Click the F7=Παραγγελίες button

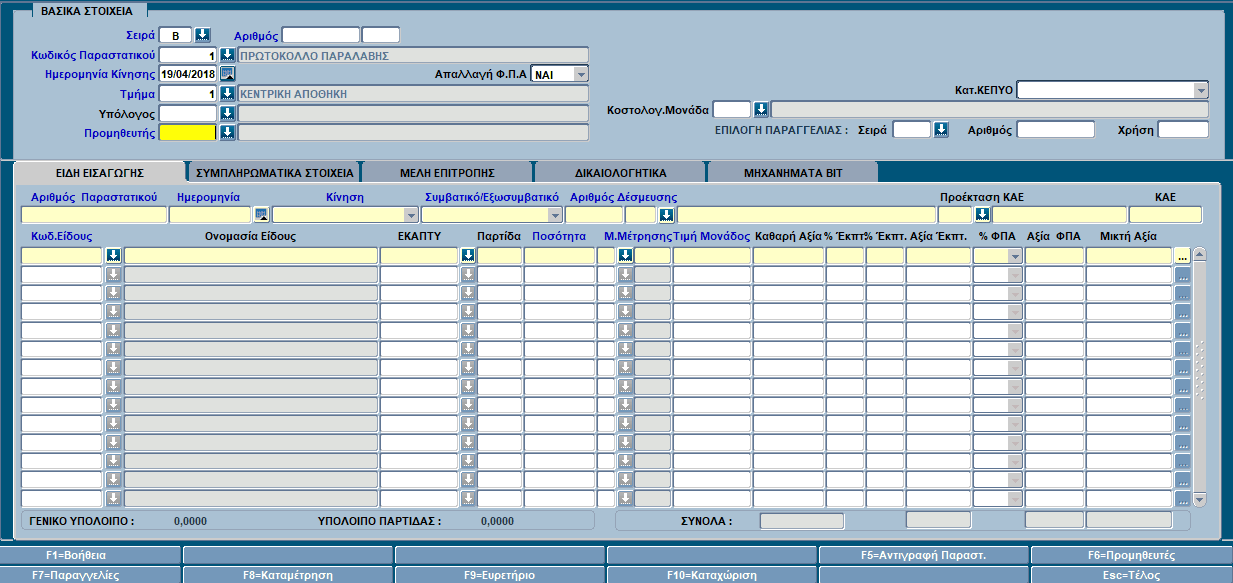point(91,575)
